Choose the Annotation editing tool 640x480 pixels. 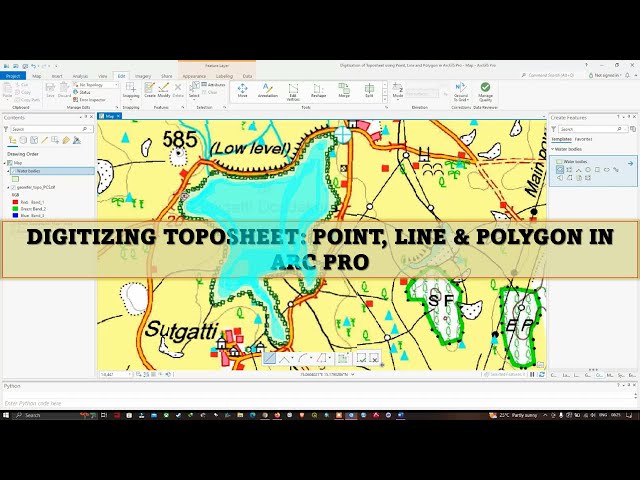coord(268,91)
